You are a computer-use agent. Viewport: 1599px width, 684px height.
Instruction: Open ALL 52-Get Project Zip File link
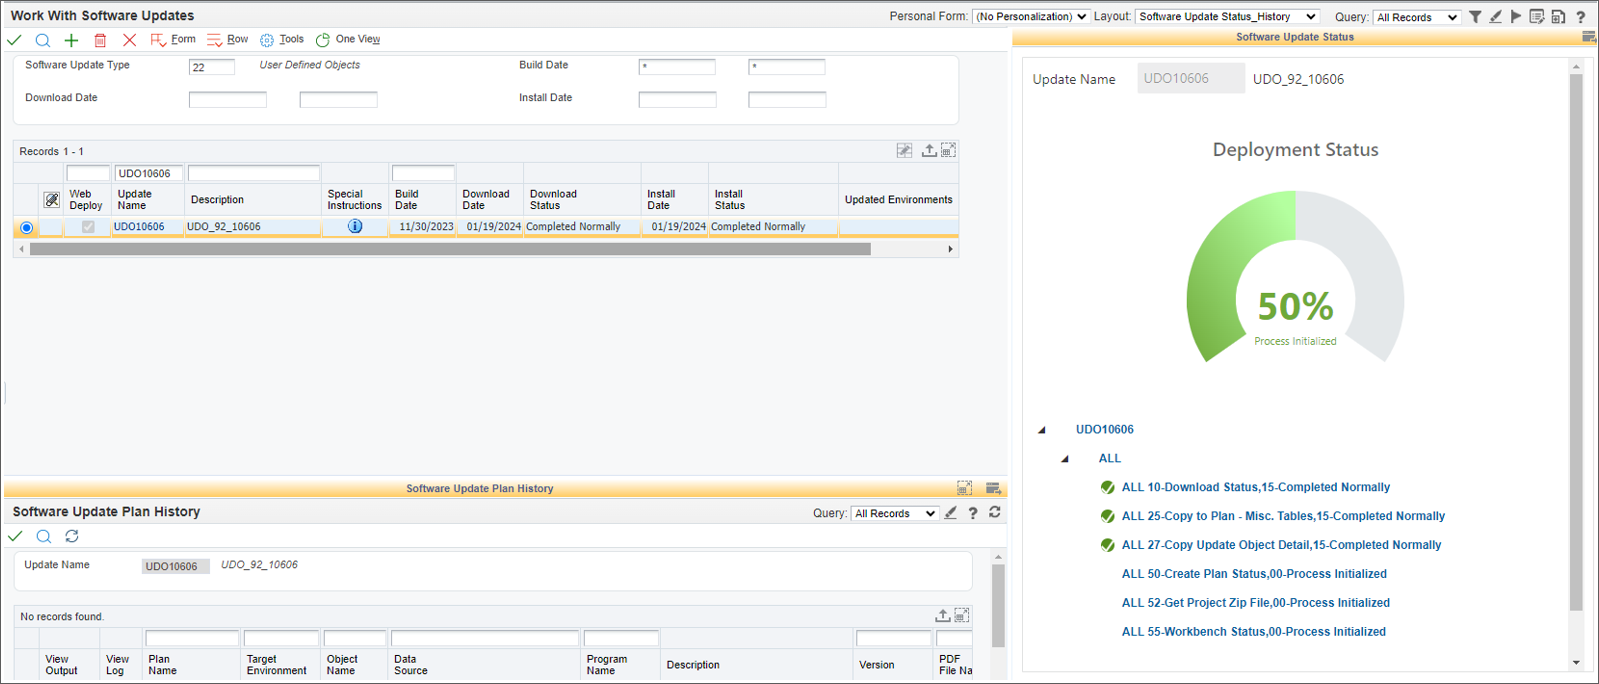[x=1256, y=604]
